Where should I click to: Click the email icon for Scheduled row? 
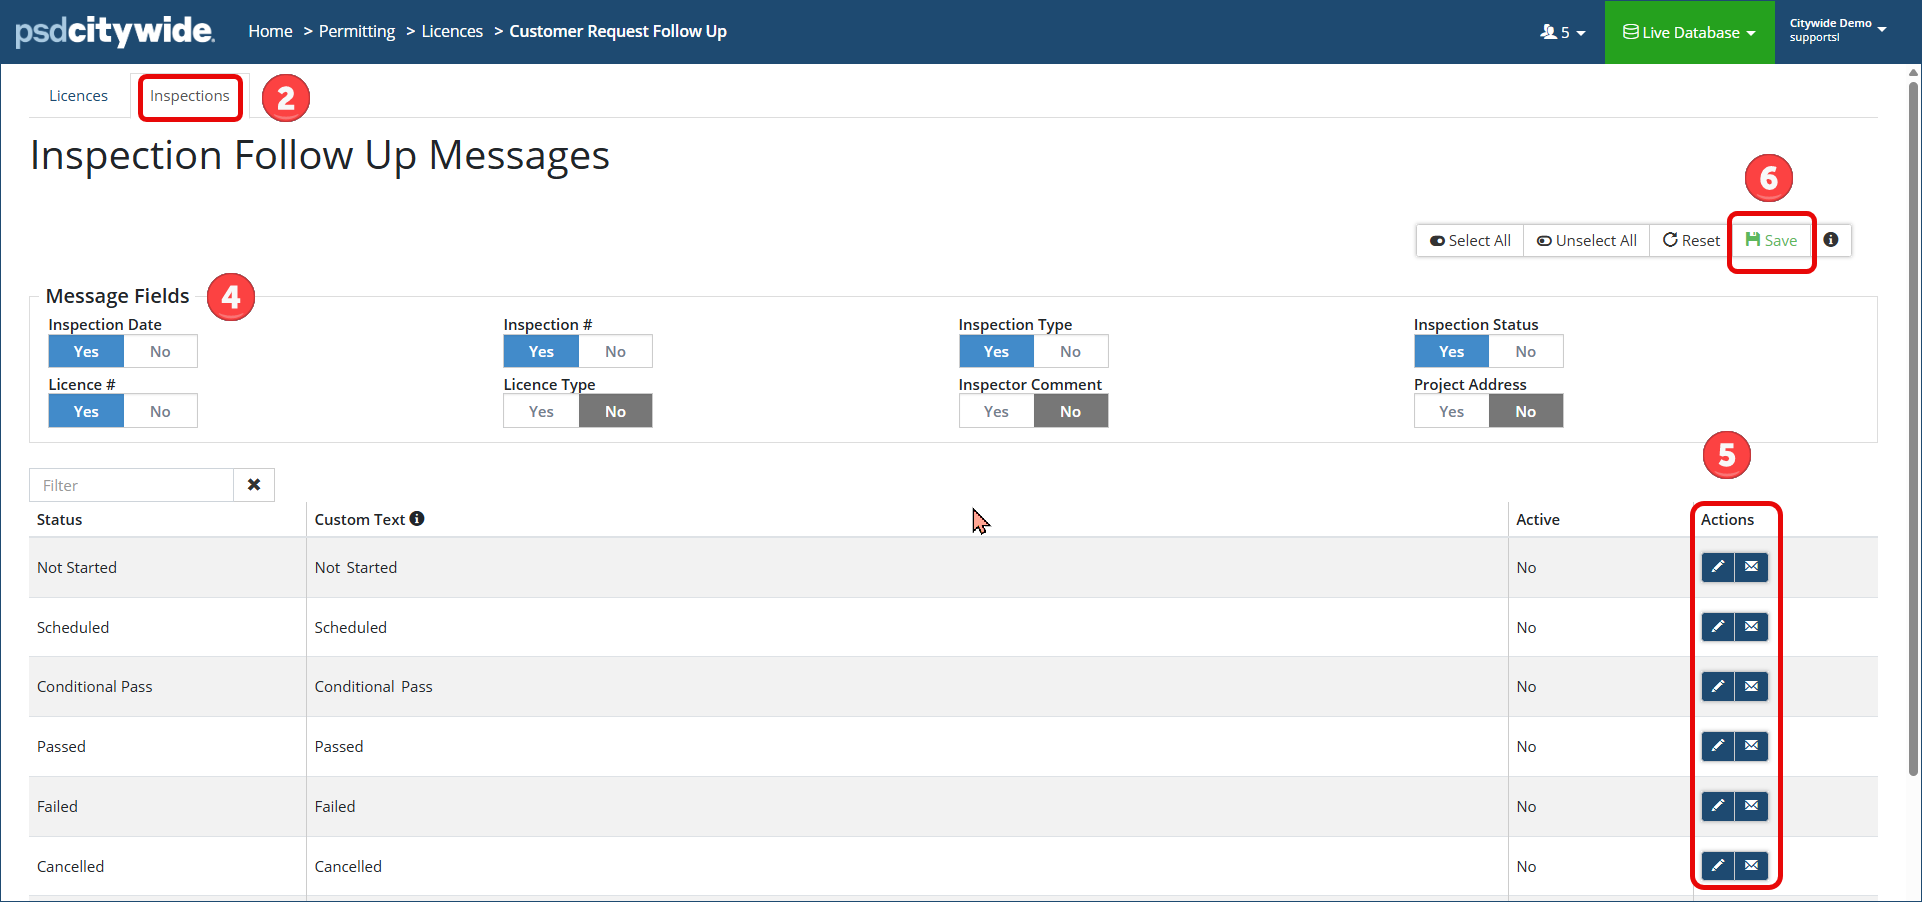(1751, 627)
